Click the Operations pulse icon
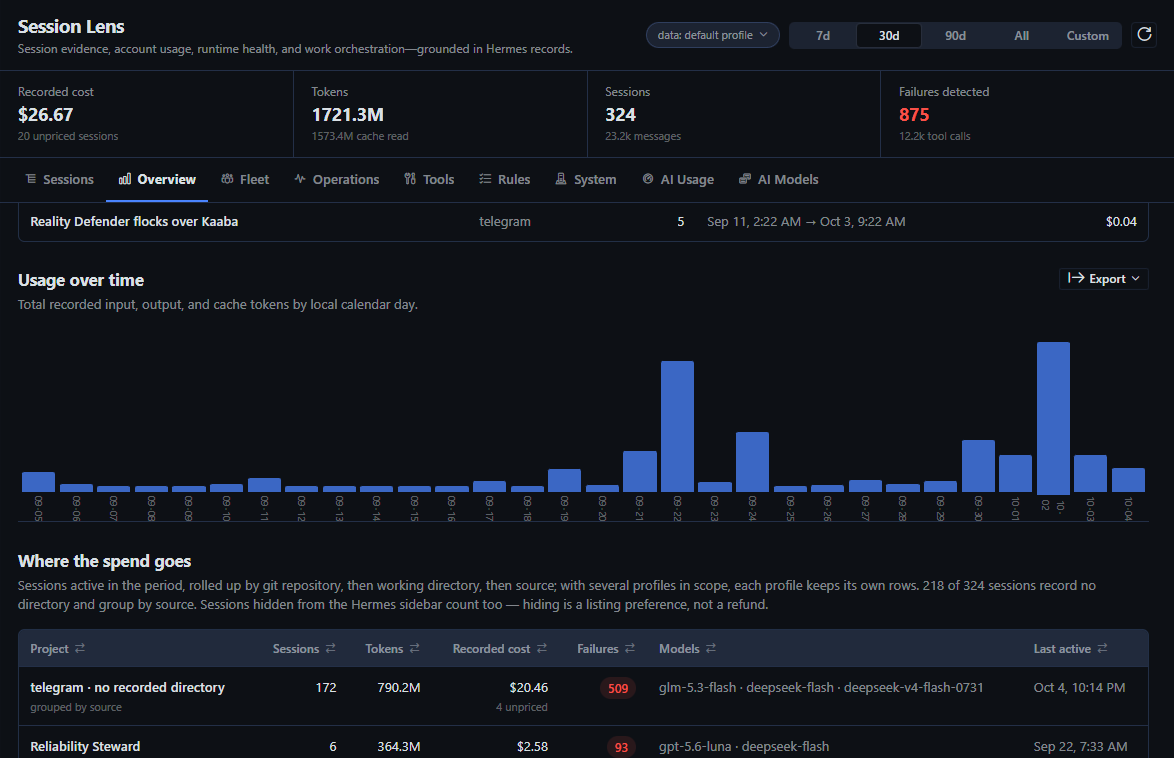The image size is (1174, 758). 299,179
